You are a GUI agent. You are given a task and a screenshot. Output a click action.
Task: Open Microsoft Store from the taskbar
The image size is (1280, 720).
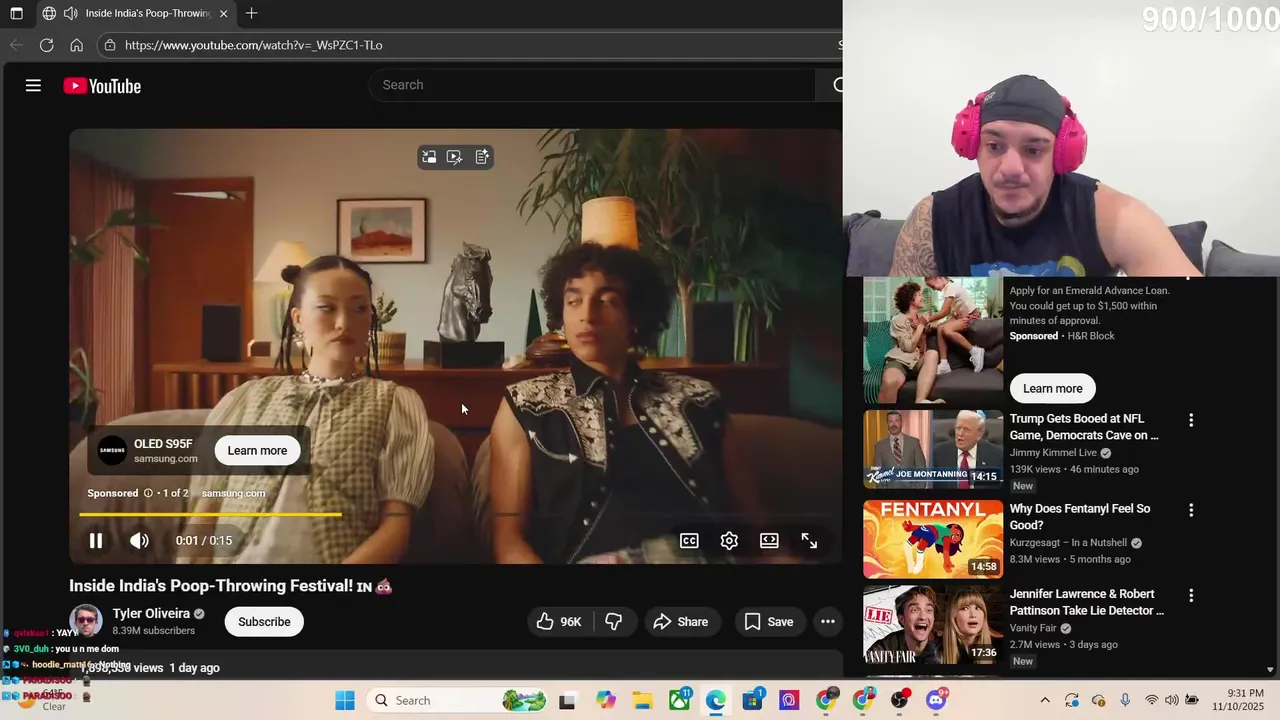753,699
